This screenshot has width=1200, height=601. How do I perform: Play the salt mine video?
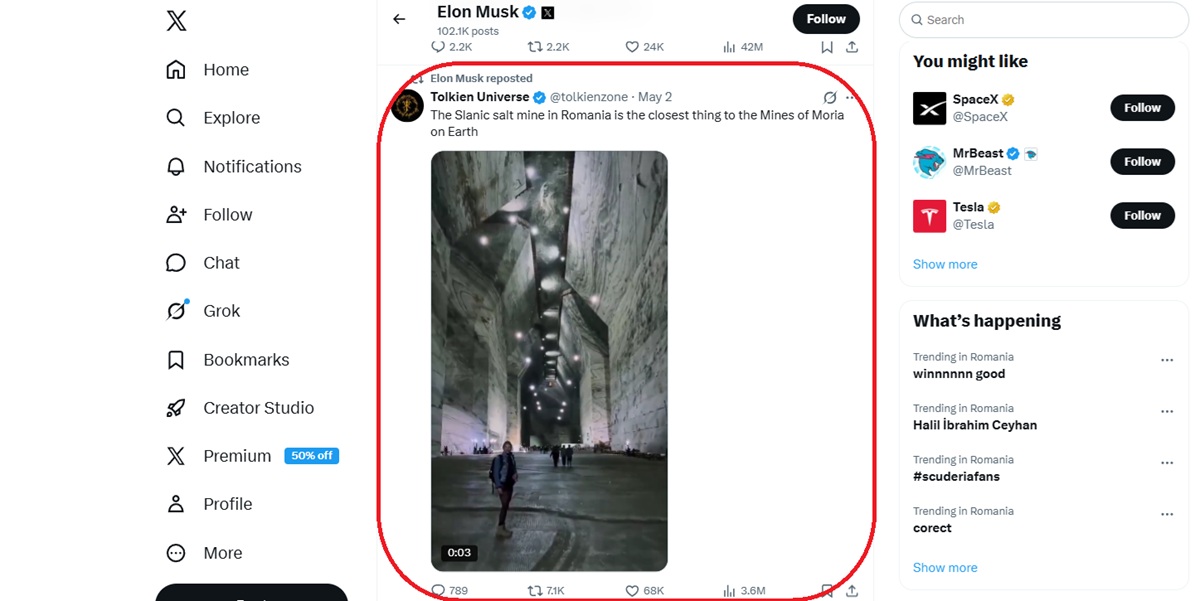click(x=549, y=361)
